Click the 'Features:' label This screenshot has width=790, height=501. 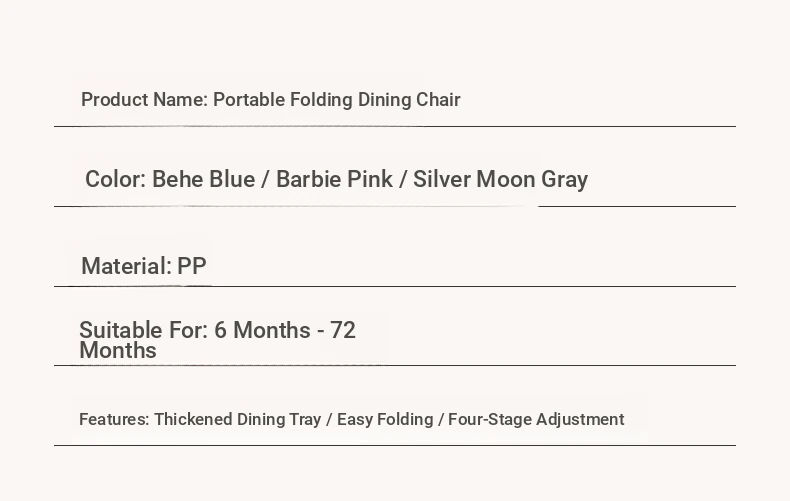(x=114, y=420)
